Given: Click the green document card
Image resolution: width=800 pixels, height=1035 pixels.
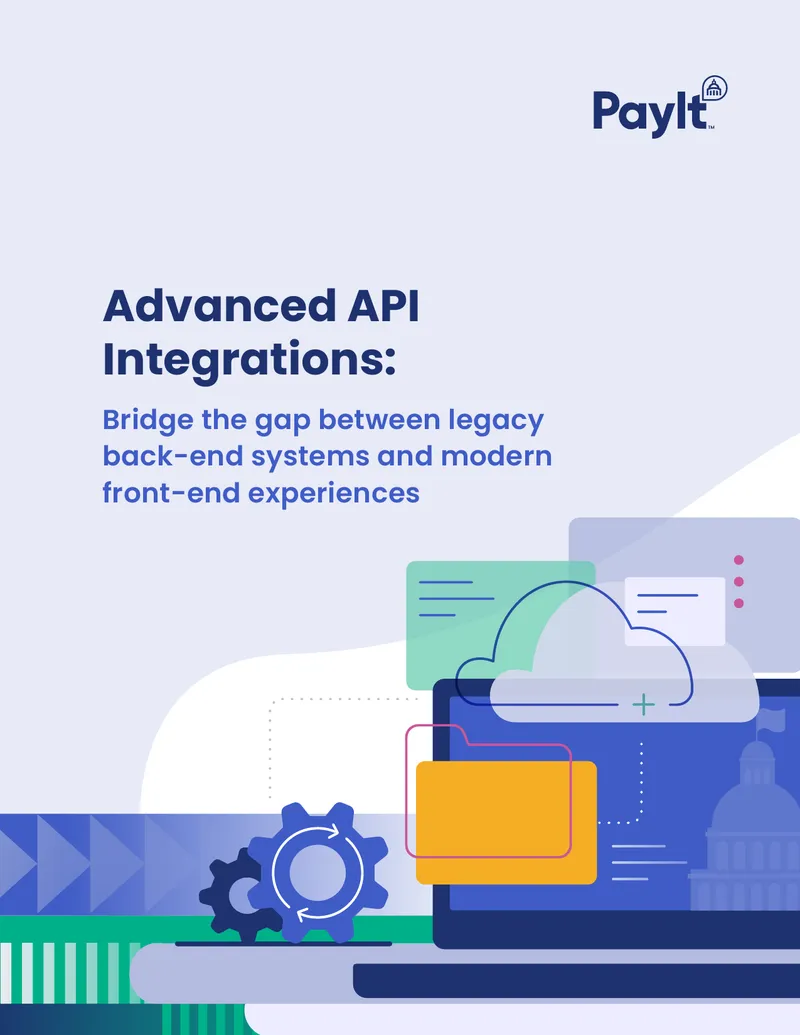Looking at the screenshot, I should (x=500, y=625).
